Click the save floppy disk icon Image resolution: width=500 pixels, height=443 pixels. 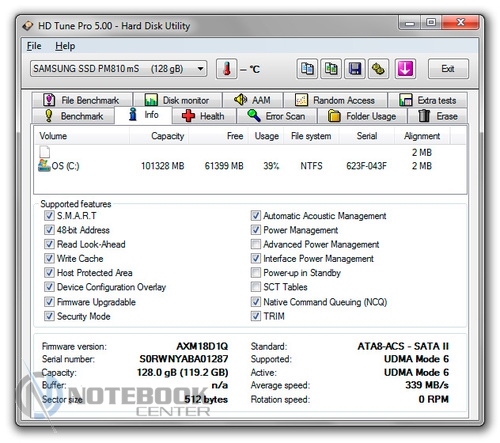355,69
